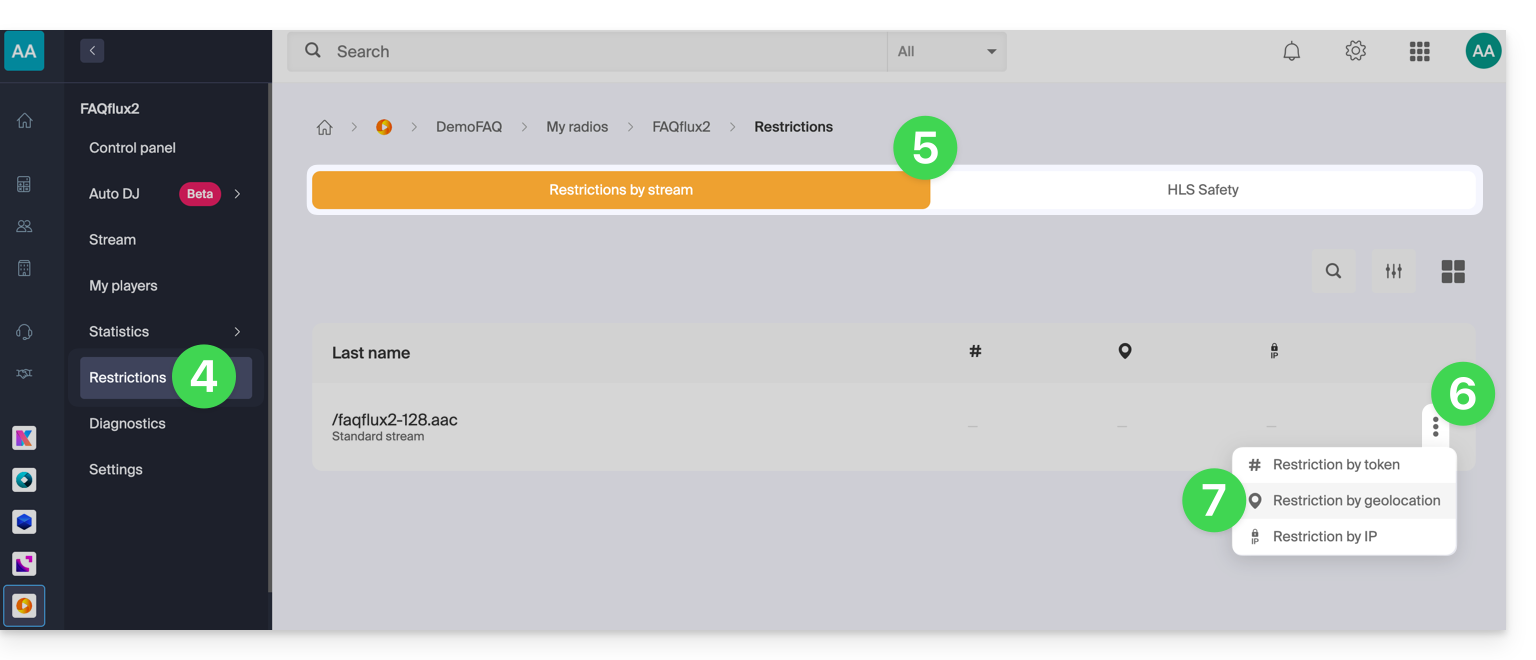The image size is (1536, 660).
Task: Choose Restriction by geolocation option
Action: pyautogui.click(x=1355, y=501)
